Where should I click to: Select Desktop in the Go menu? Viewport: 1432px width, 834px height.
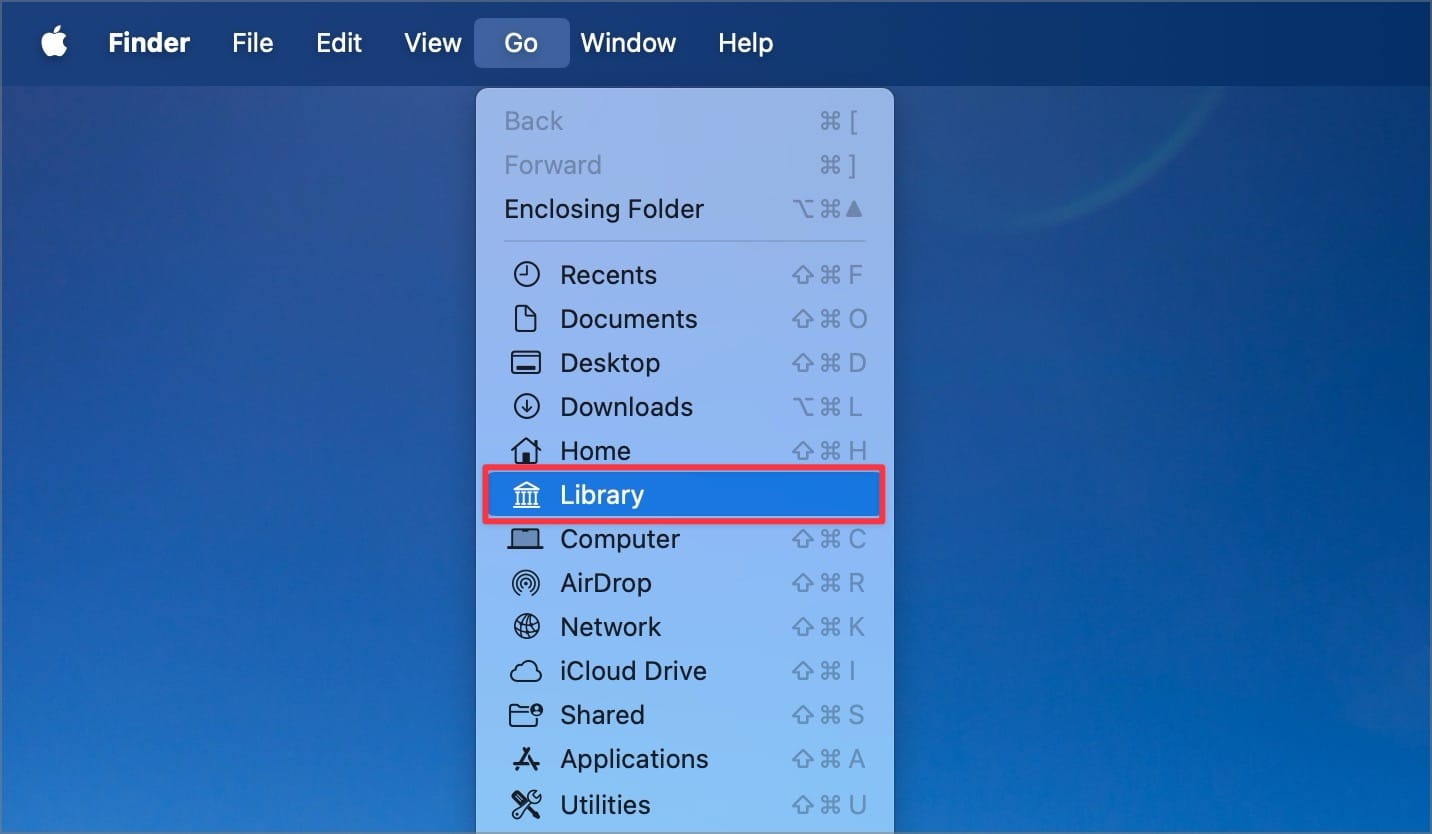click(610, 363)
